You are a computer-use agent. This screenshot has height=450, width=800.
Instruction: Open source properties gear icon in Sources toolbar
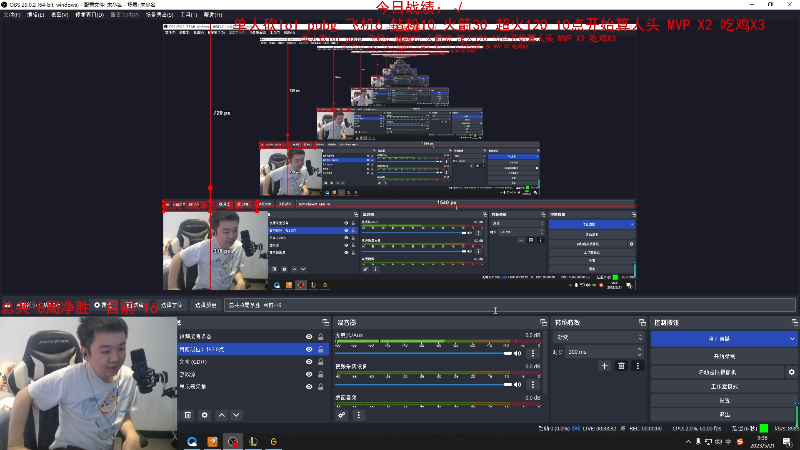pyautogui.click(x=205, y=415)
